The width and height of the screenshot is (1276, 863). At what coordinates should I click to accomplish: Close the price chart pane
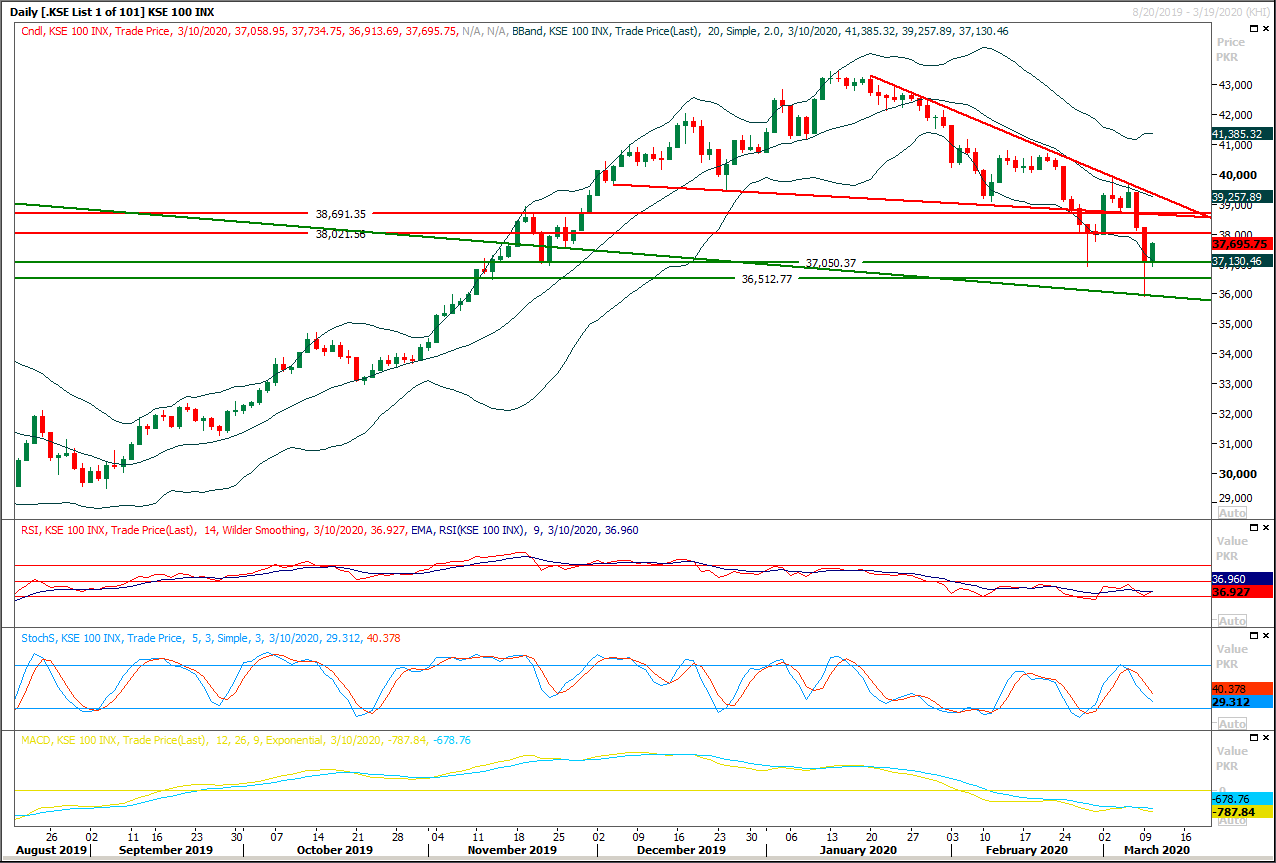point(1266,30)
